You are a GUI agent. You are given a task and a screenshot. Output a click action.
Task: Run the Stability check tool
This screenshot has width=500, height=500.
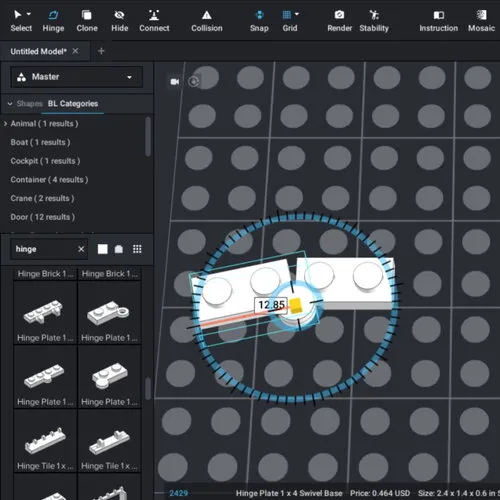point(374,21)
